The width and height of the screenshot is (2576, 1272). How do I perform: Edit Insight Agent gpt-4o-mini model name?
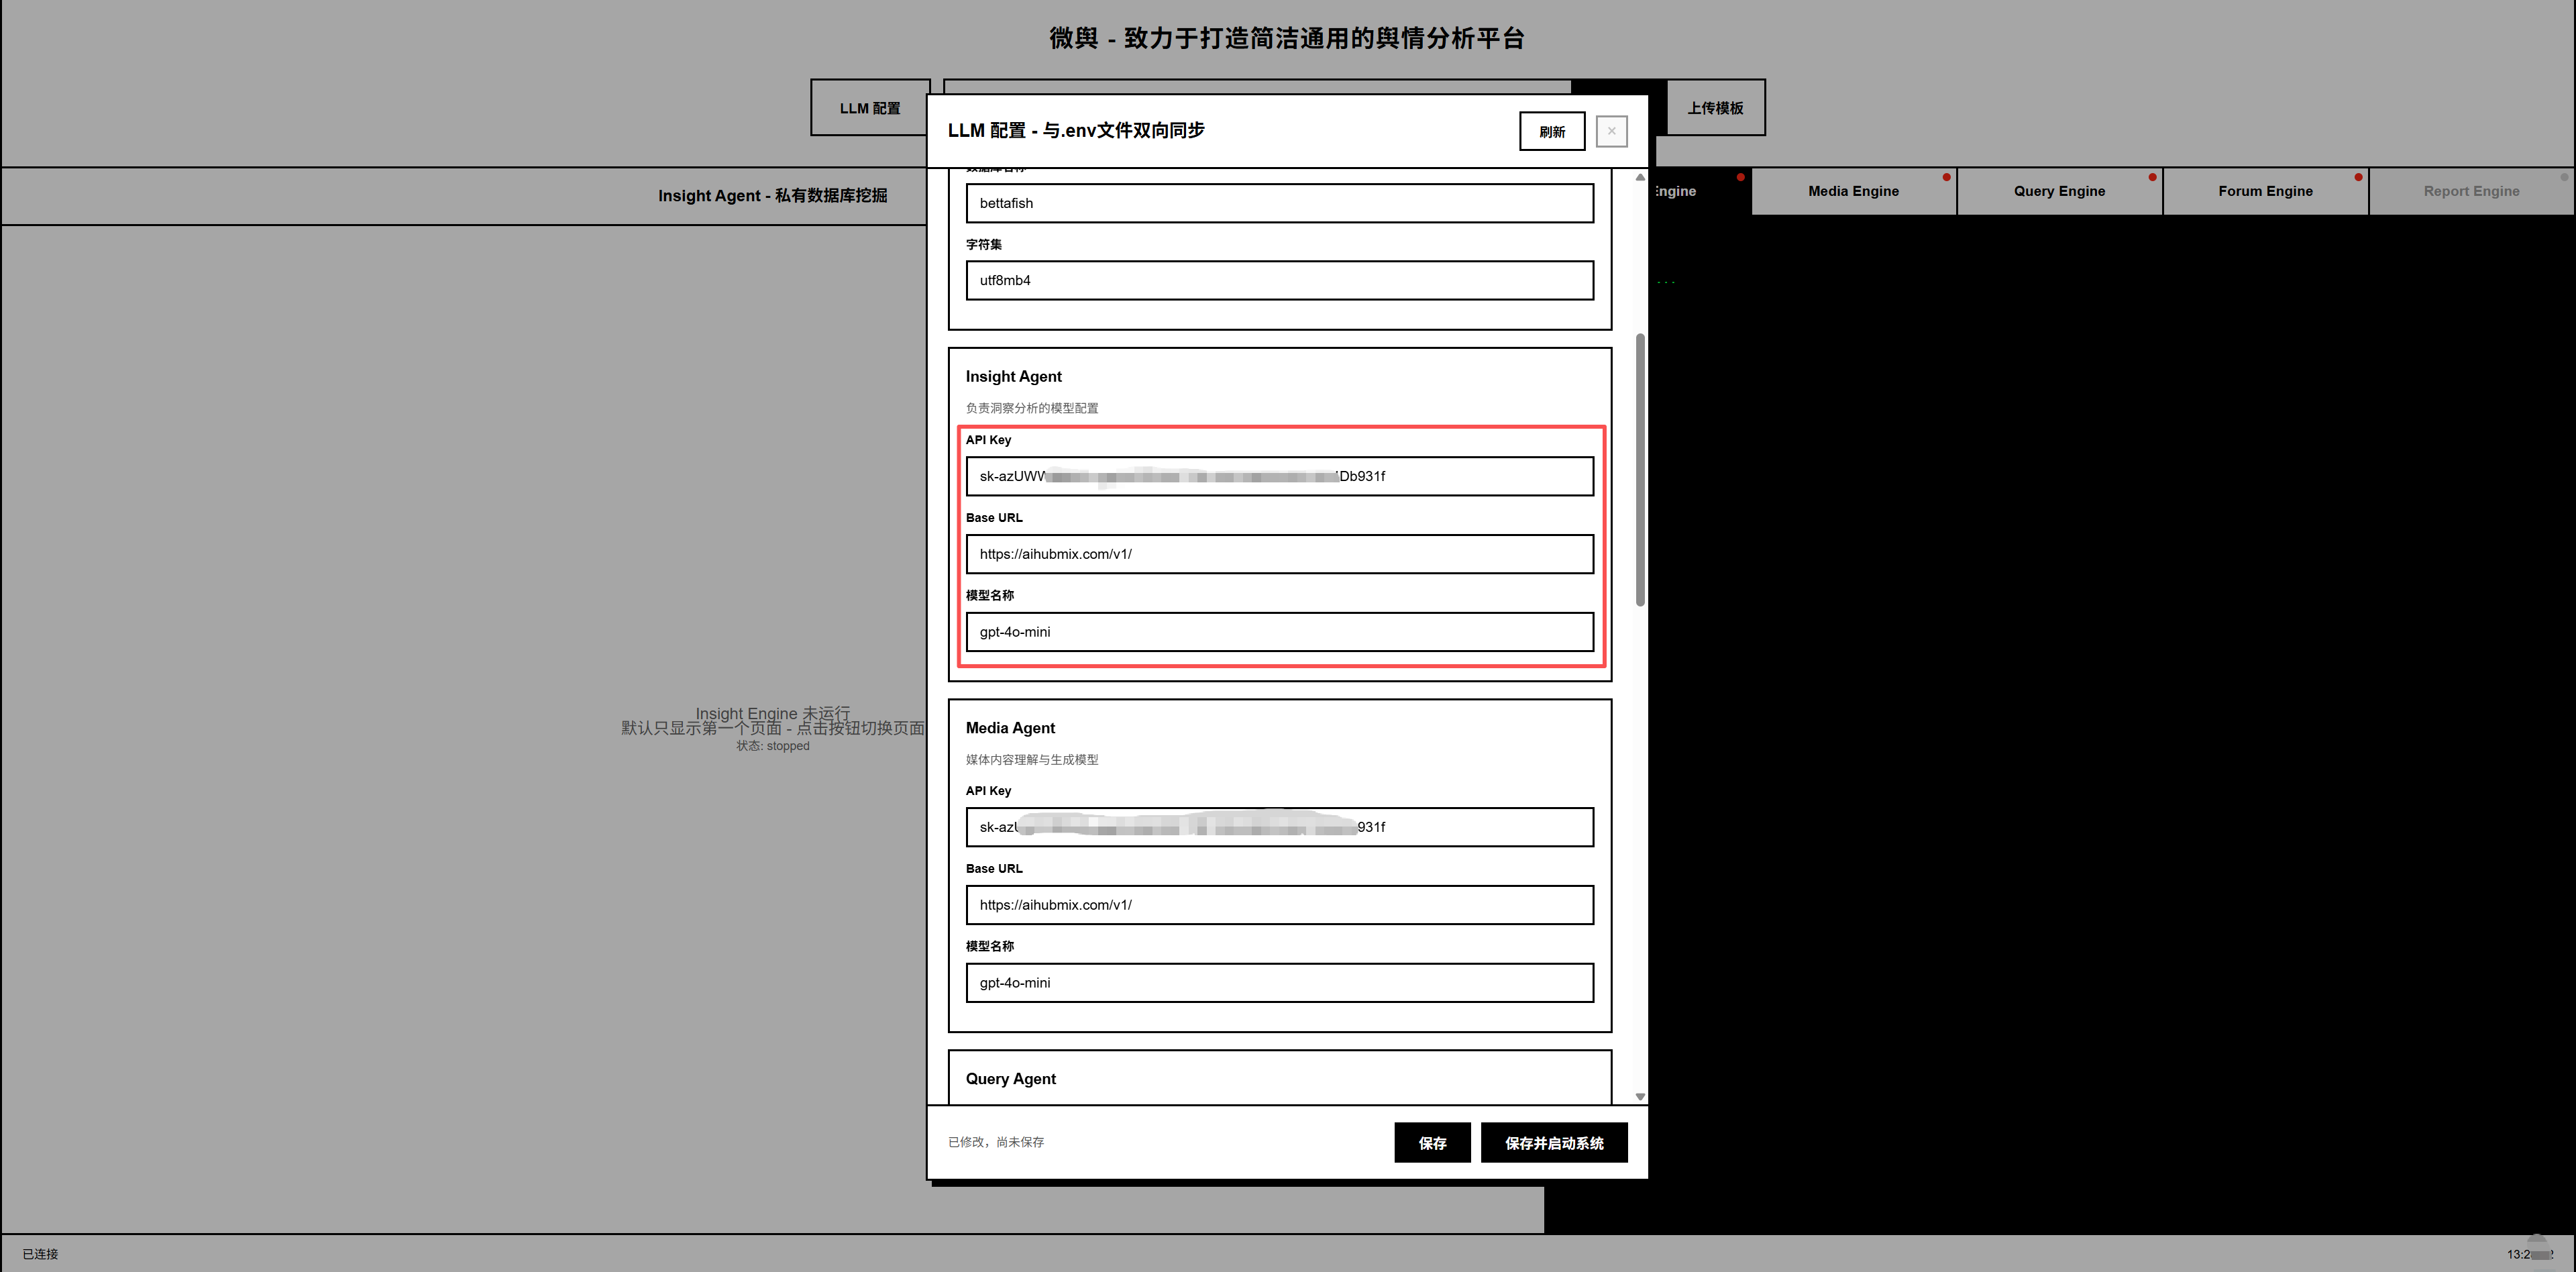pyautogui.click(x=1279, y=632)
